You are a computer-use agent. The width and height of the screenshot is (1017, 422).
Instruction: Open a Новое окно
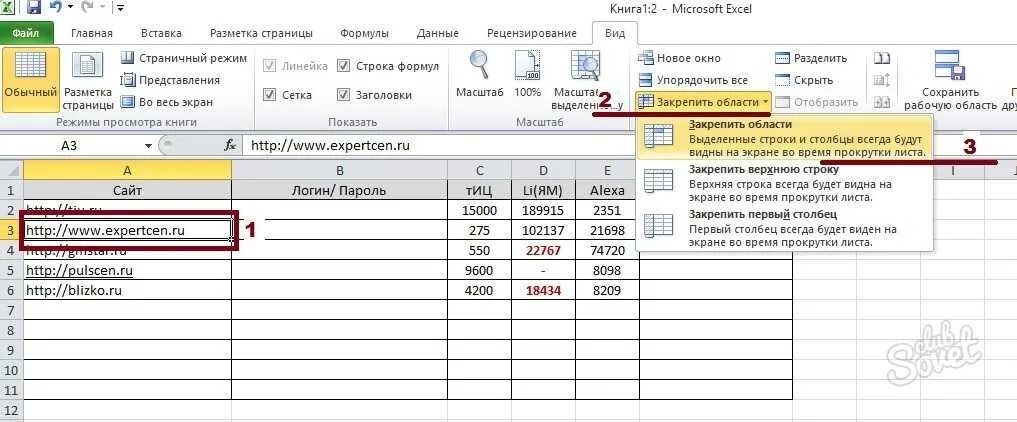tap(679, 58)
